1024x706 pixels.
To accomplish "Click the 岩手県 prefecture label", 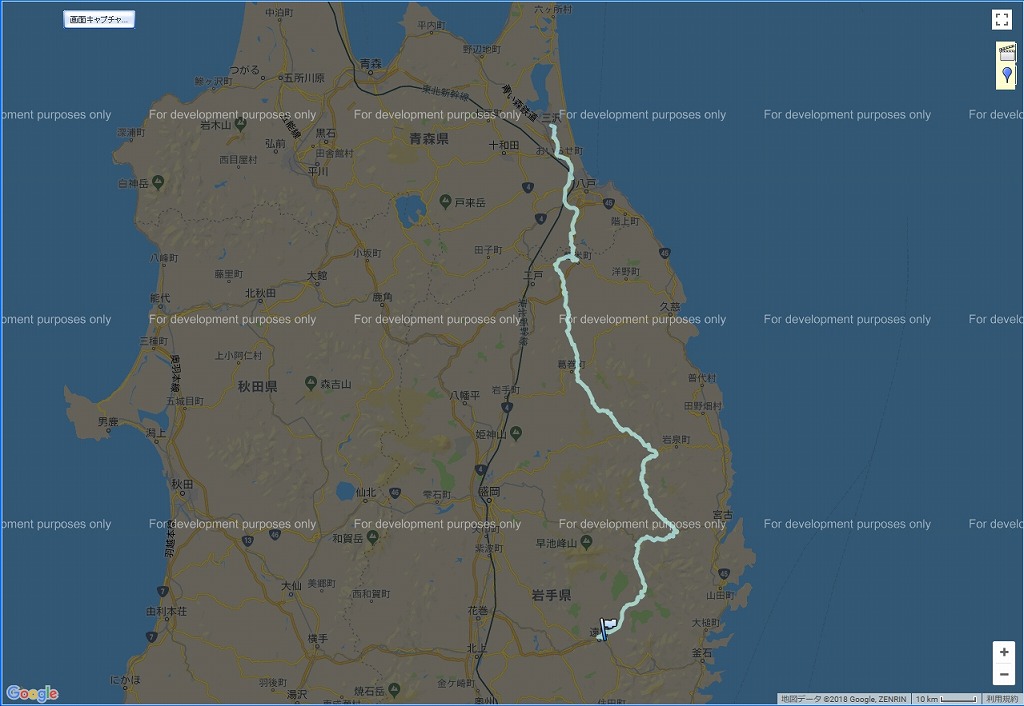I will [551, 595].
